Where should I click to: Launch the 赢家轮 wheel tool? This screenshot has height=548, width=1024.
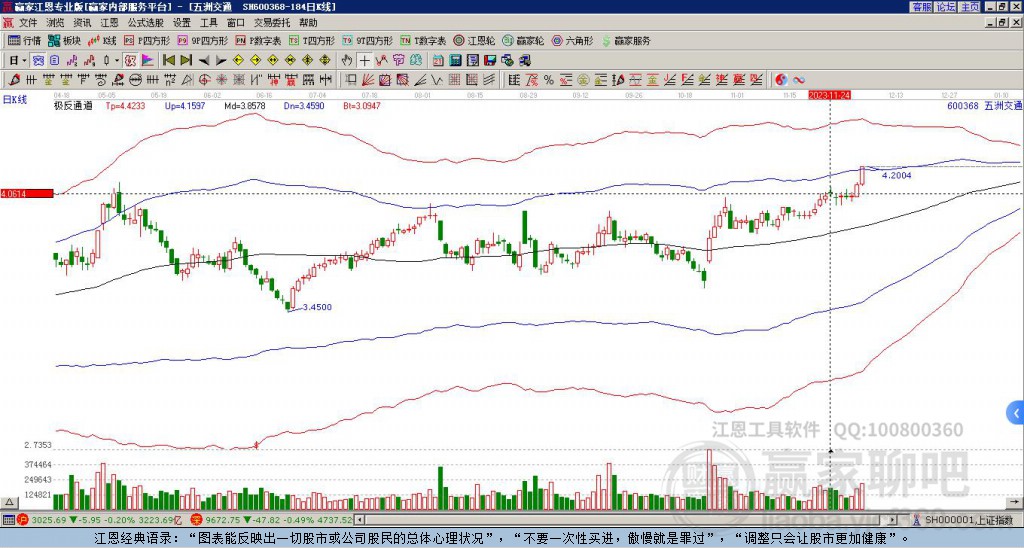pos(523,40)
